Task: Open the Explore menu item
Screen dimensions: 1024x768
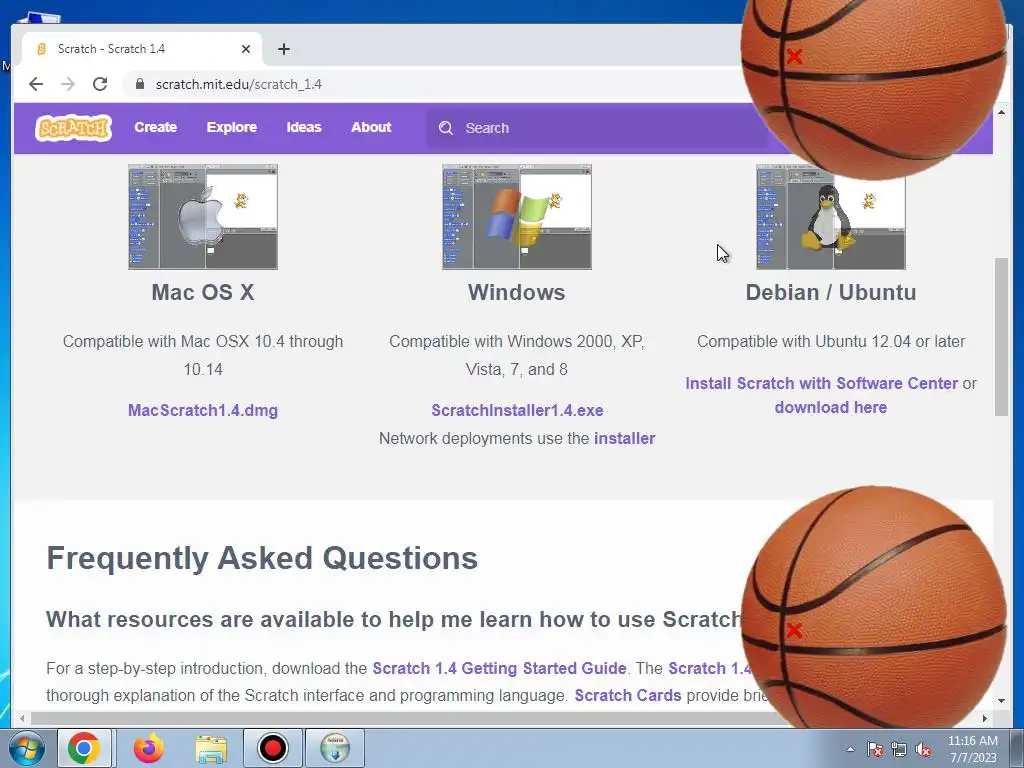Action: 232,127
